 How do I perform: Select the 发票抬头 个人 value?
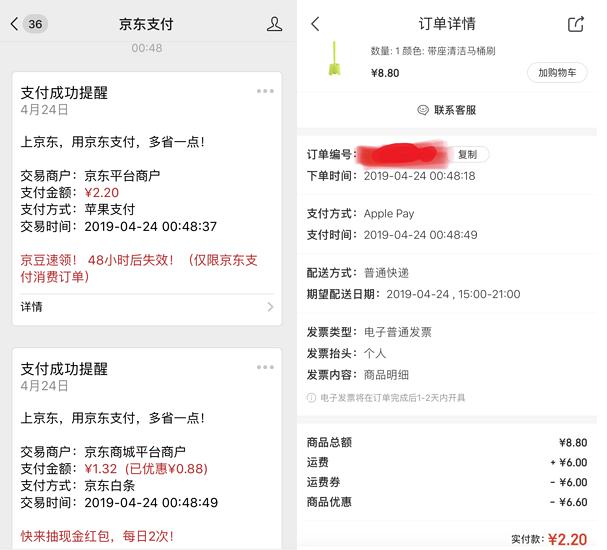coord(375,353)
